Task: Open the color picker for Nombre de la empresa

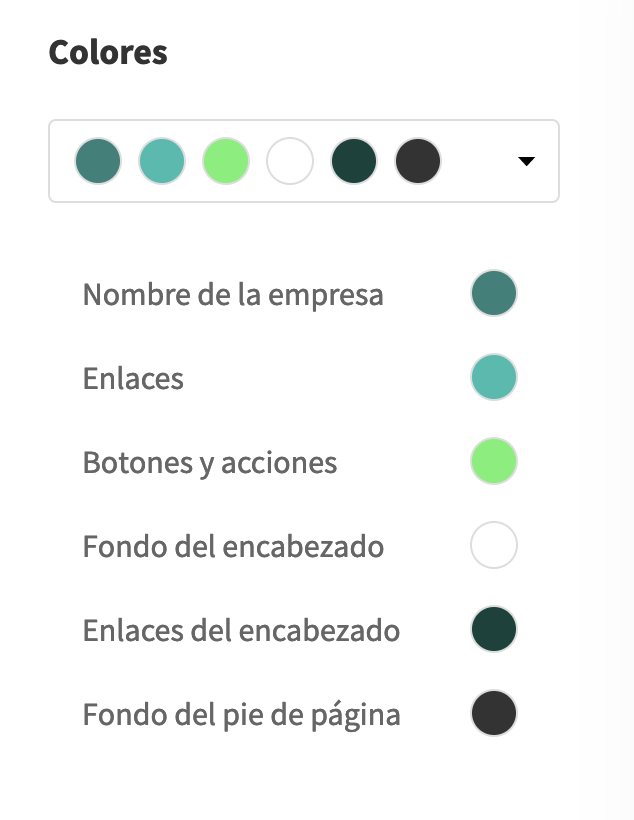Action: click(493, 295)
